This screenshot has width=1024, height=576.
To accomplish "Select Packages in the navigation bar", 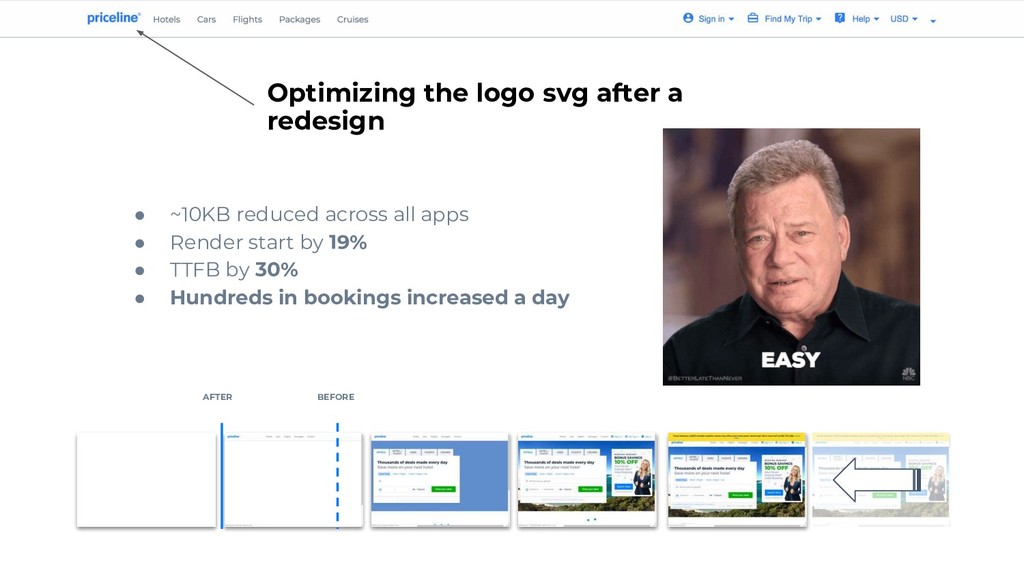I will click(300, 20).
